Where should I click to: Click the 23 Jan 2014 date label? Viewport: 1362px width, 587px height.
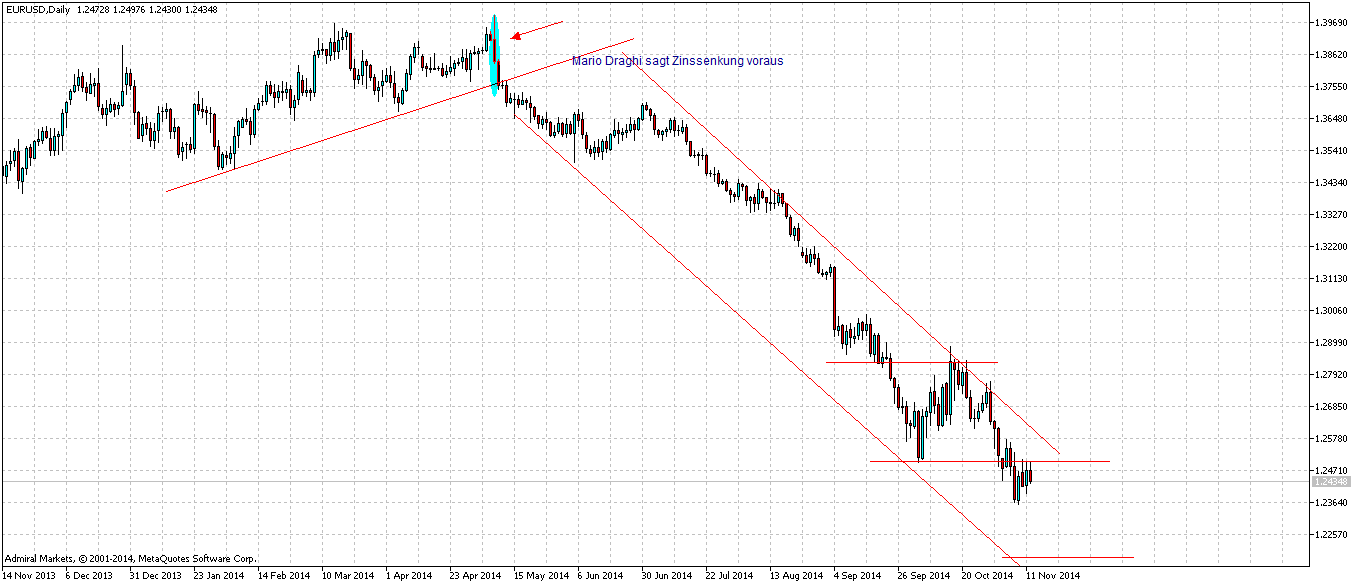[219, 576]
